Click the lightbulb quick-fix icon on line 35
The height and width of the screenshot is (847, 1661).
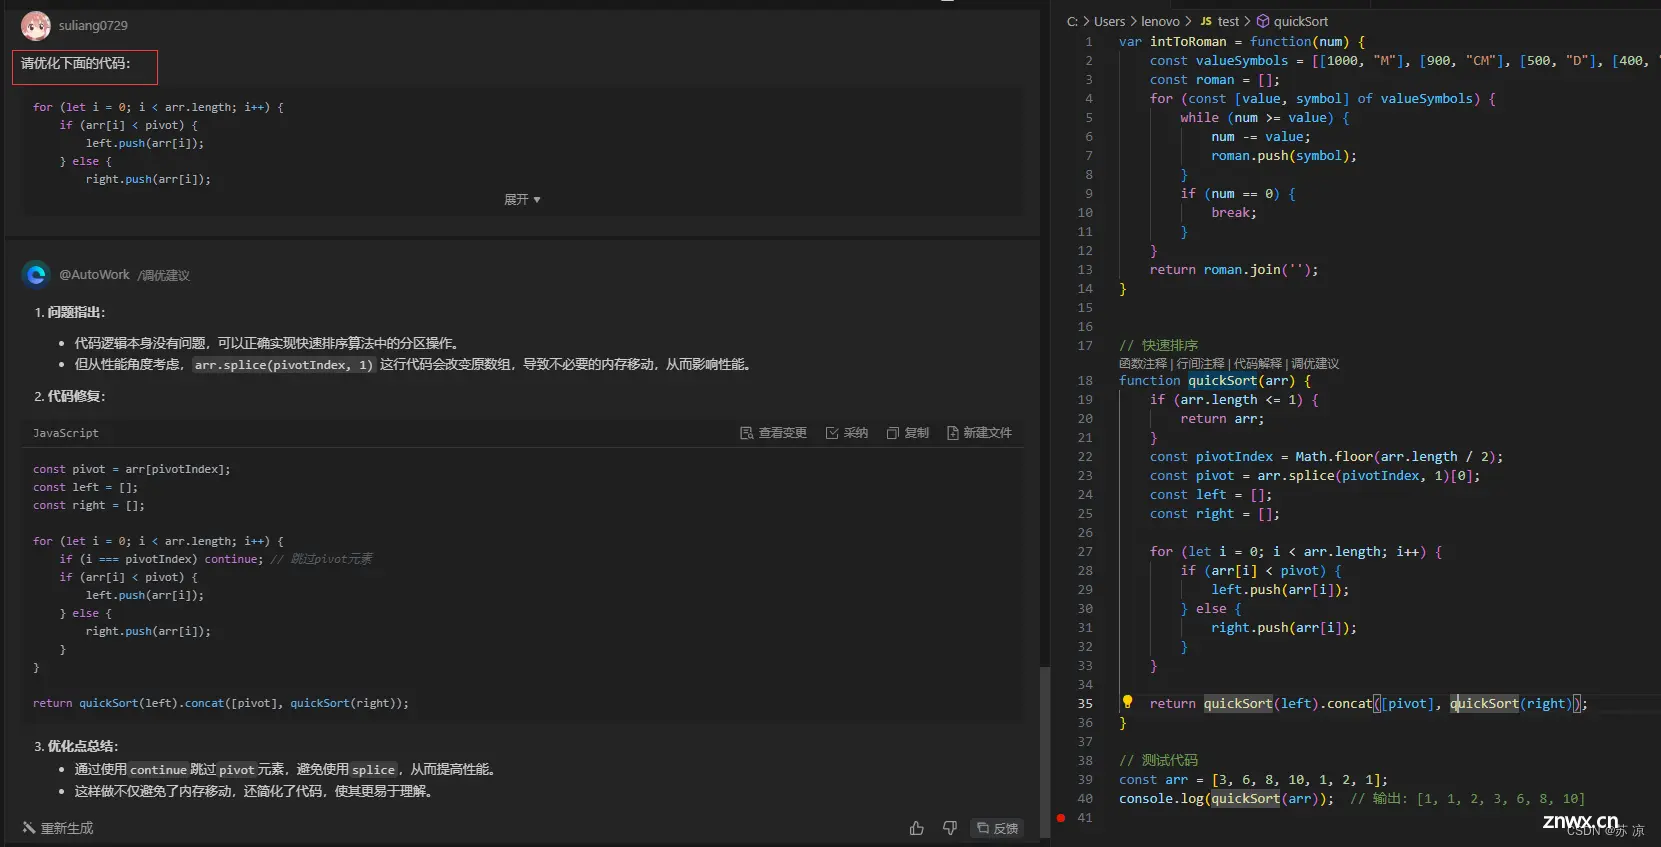(x=1127, y=702)
